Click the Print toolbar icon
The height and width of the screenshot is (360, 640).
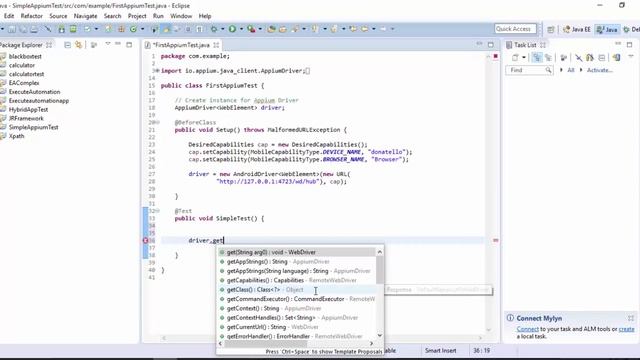[34, 29]
